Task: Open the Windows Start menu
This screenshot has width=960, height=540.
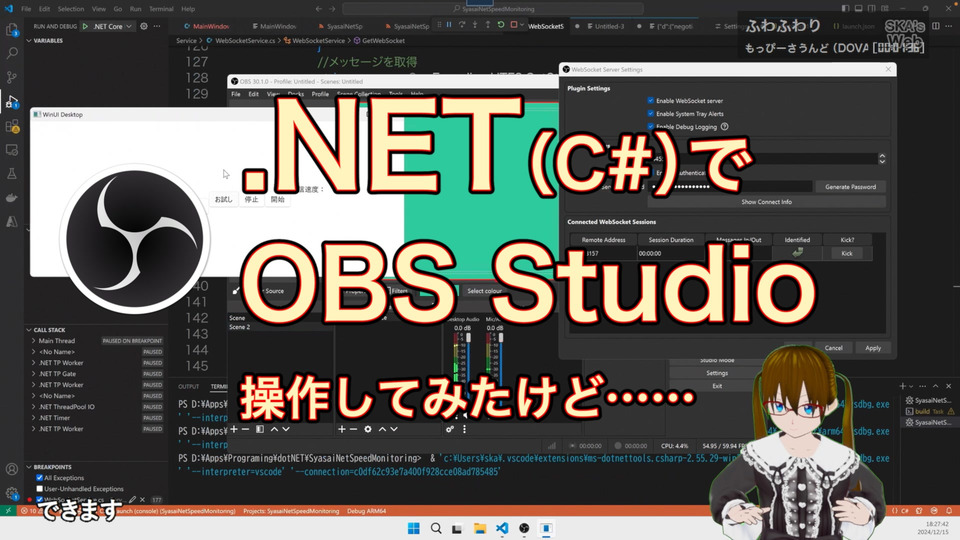Action: coord(414,528)
